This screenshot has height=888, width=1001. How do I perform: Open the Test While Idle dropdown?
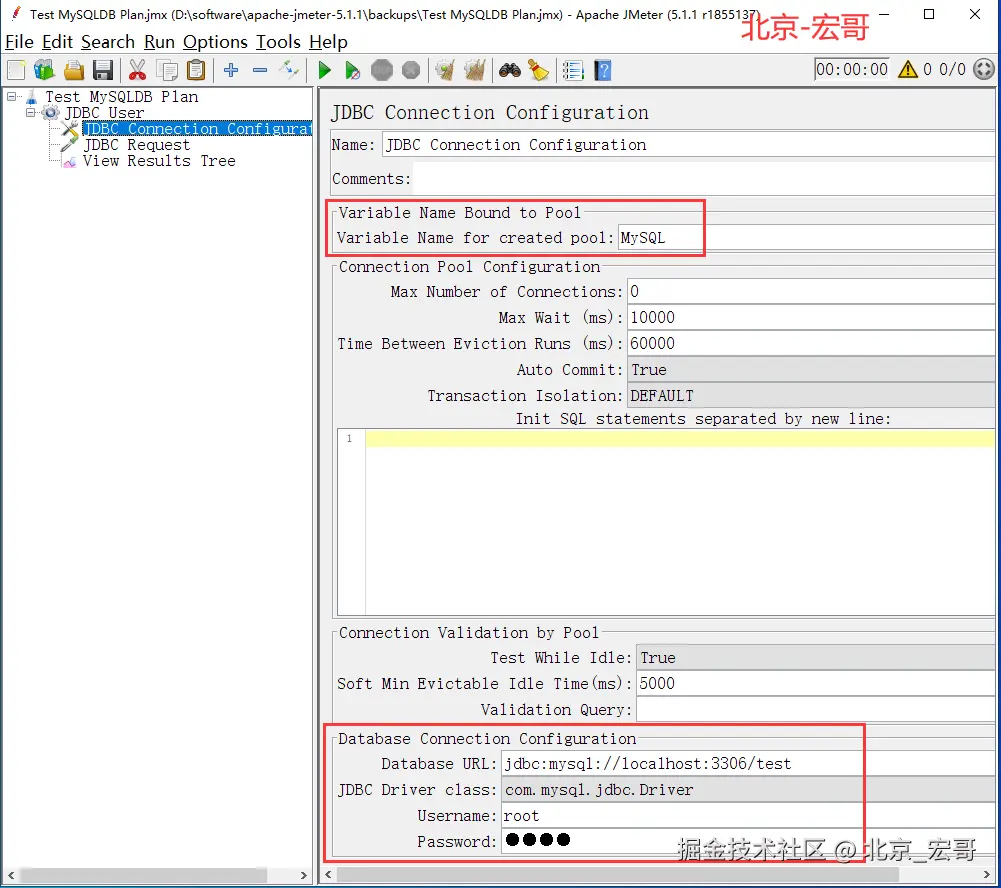pos(815,658)
